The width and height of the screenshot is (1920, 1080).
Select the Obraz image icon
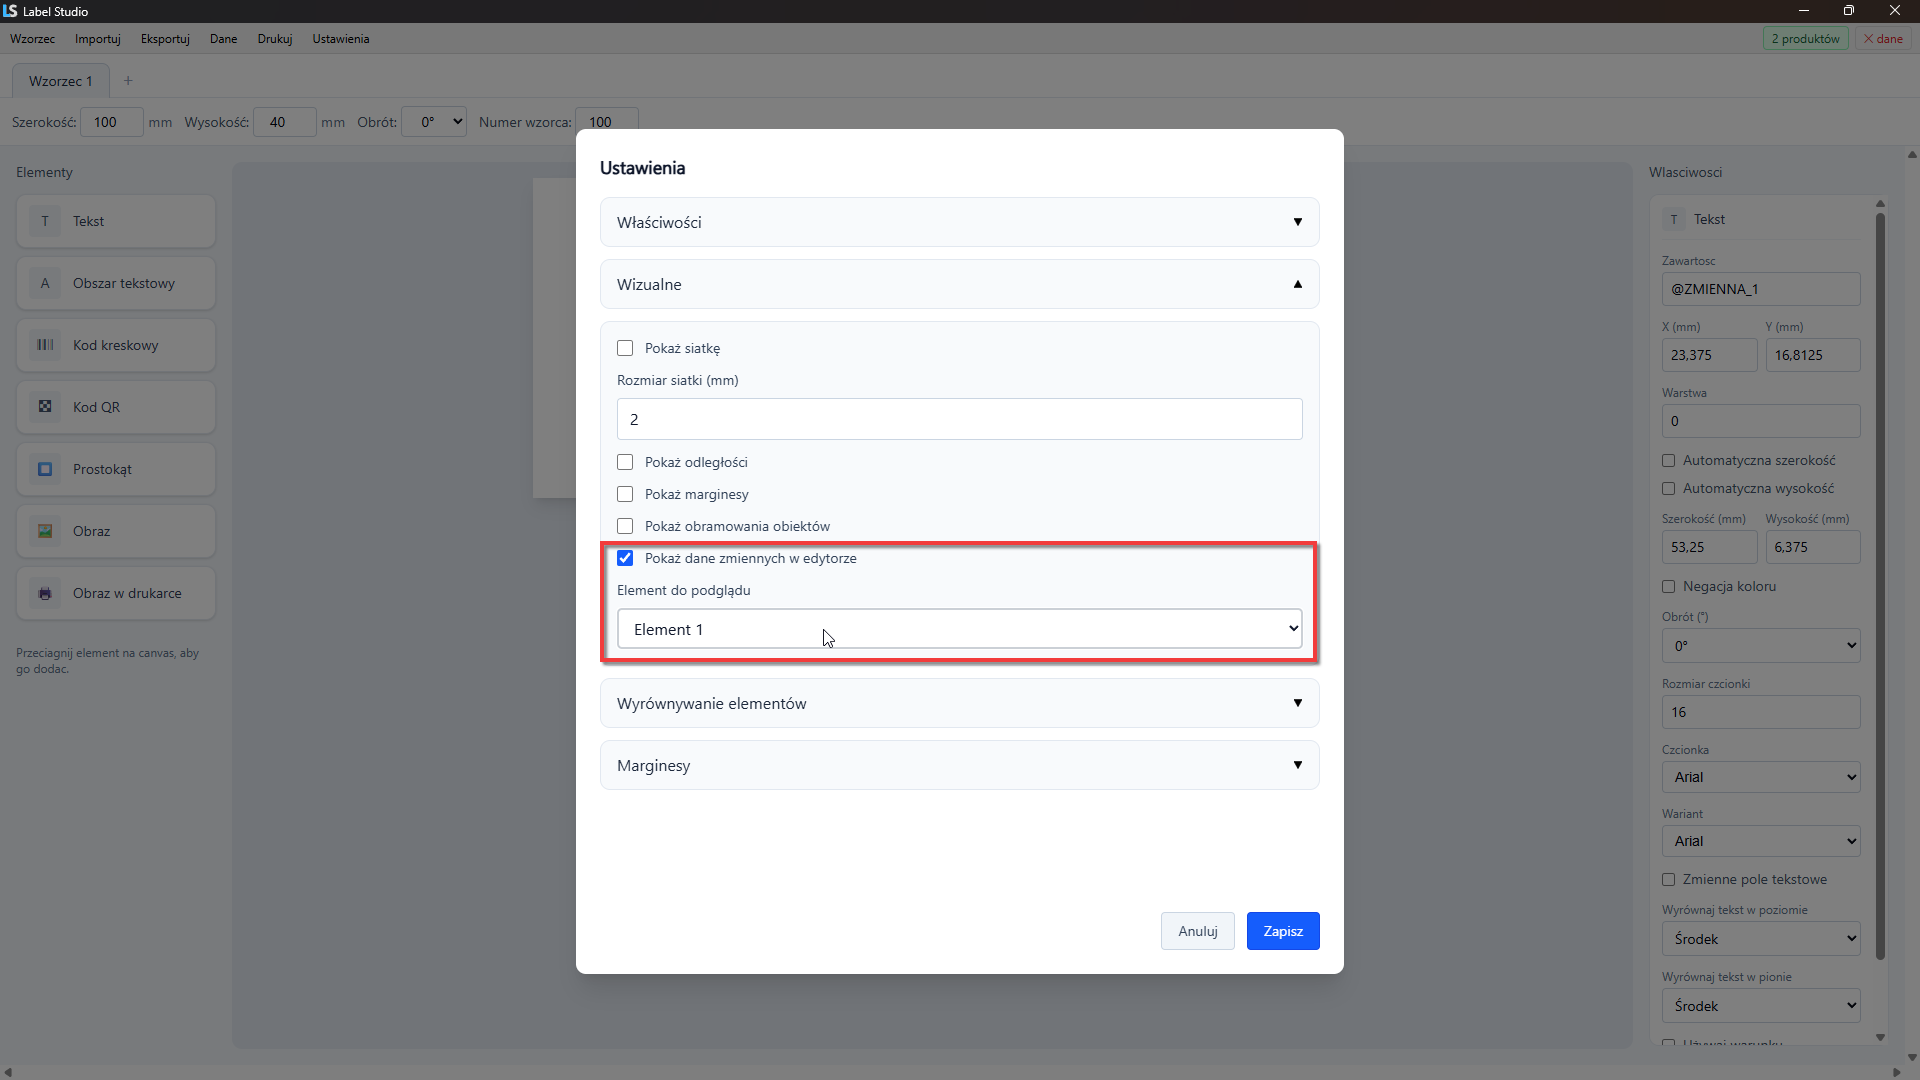tap(45, 531)
